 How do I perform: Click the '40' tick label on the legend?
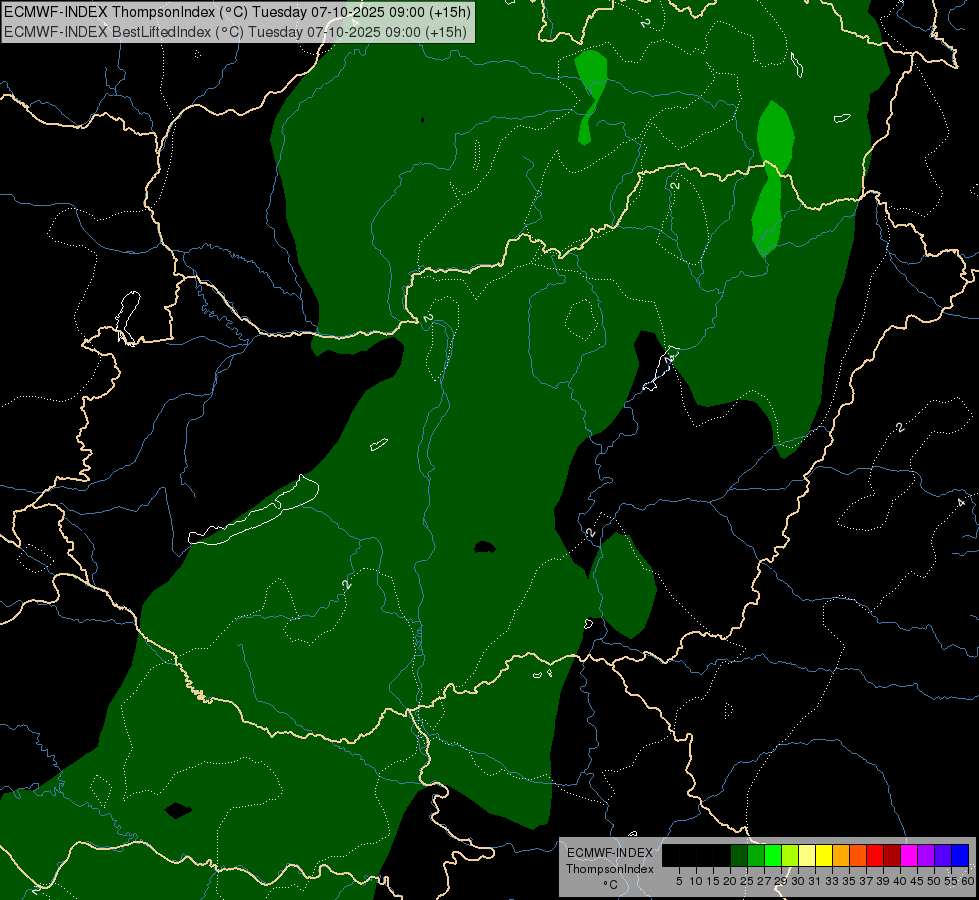click(x=900, y=881)
